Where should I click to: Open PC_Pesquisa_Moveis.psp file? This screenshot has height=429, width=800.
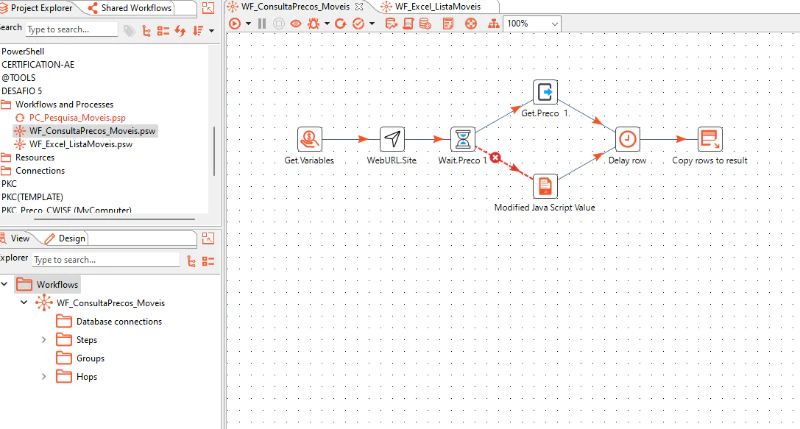[77, 118]
